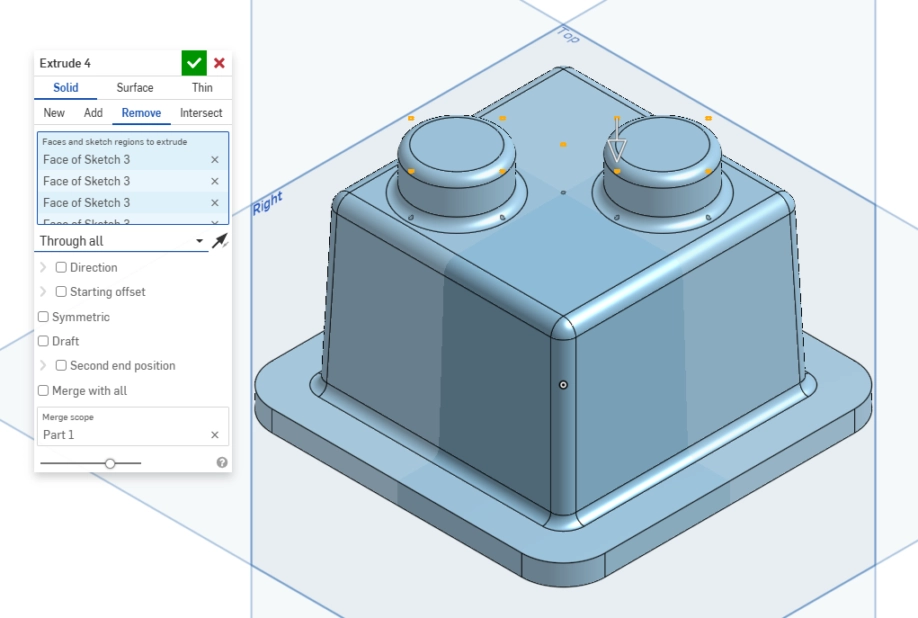
Task: Select the Add operation type
Action: [93, 113]
